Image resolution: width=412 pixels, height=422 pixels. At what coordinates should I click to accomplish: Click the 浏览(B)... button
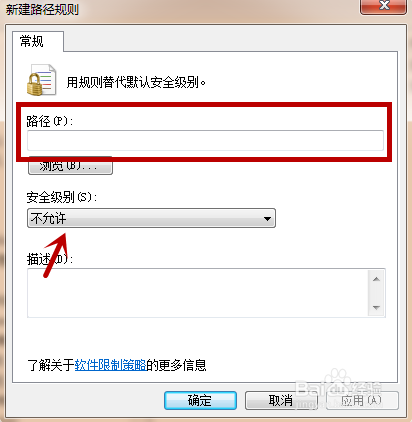click(70, 166)
